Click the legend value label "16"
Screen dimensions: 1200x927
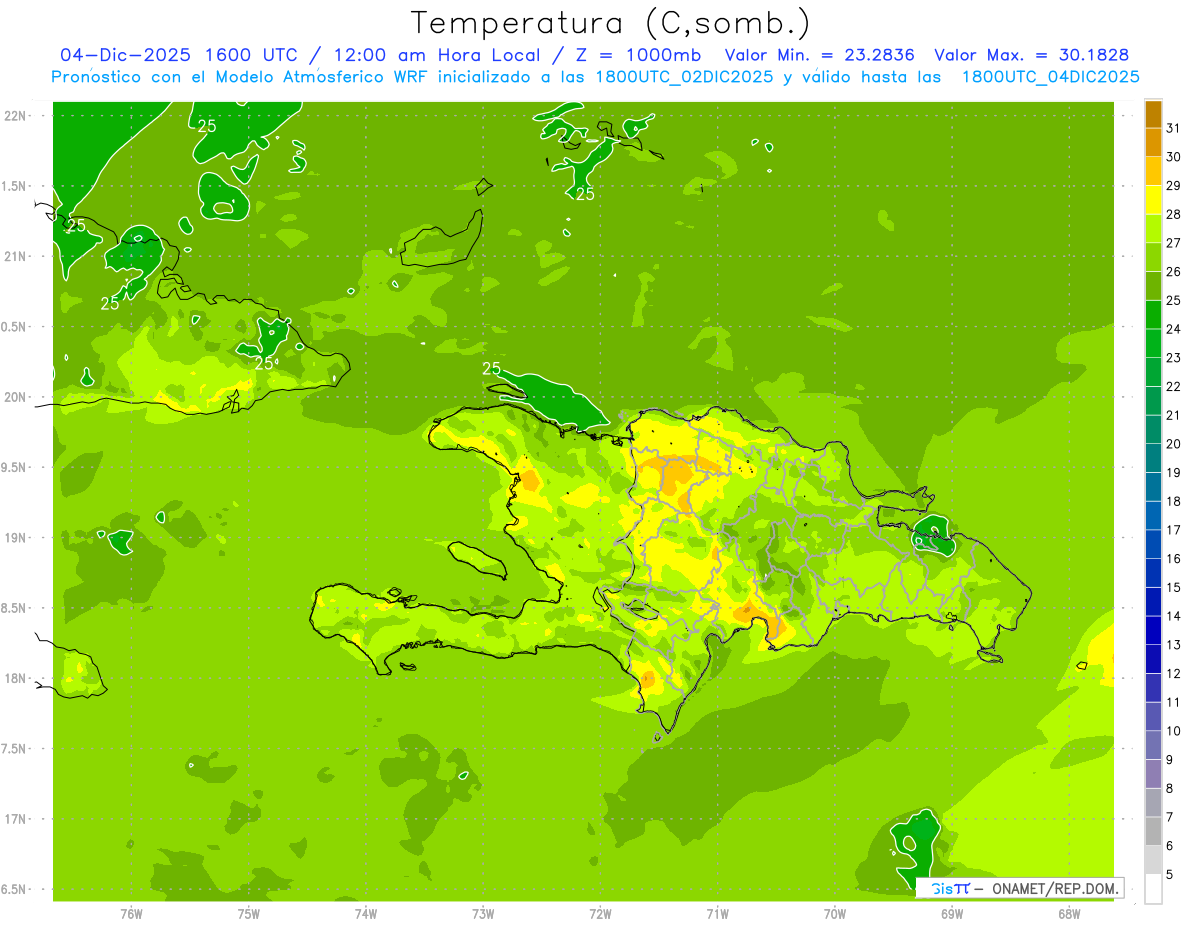tap(1174, 559)
